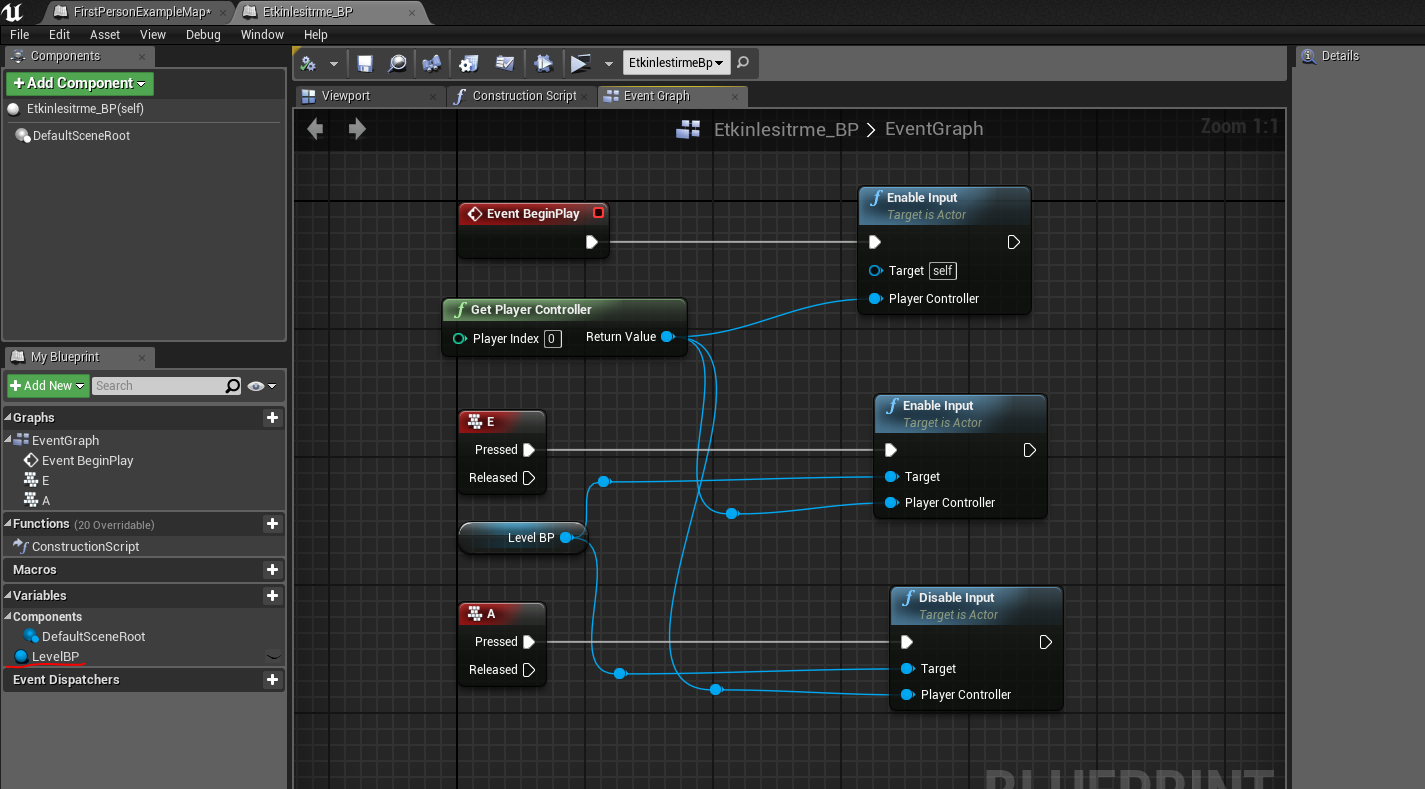Select the Disable Input node header
1425x789 pixels.
[x=976, y=605]
